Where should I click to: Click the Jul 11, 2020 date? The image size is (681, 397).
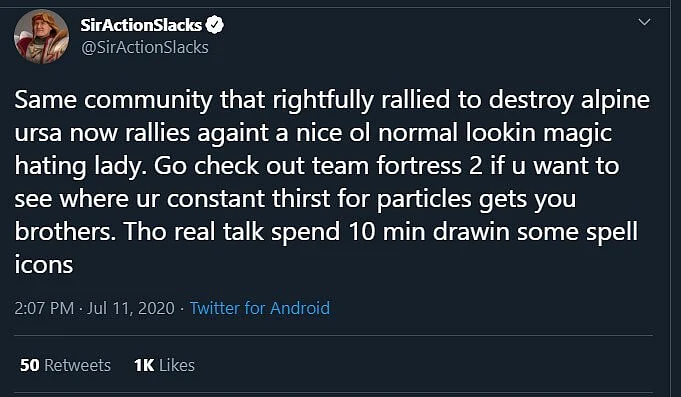pos(131,308)
